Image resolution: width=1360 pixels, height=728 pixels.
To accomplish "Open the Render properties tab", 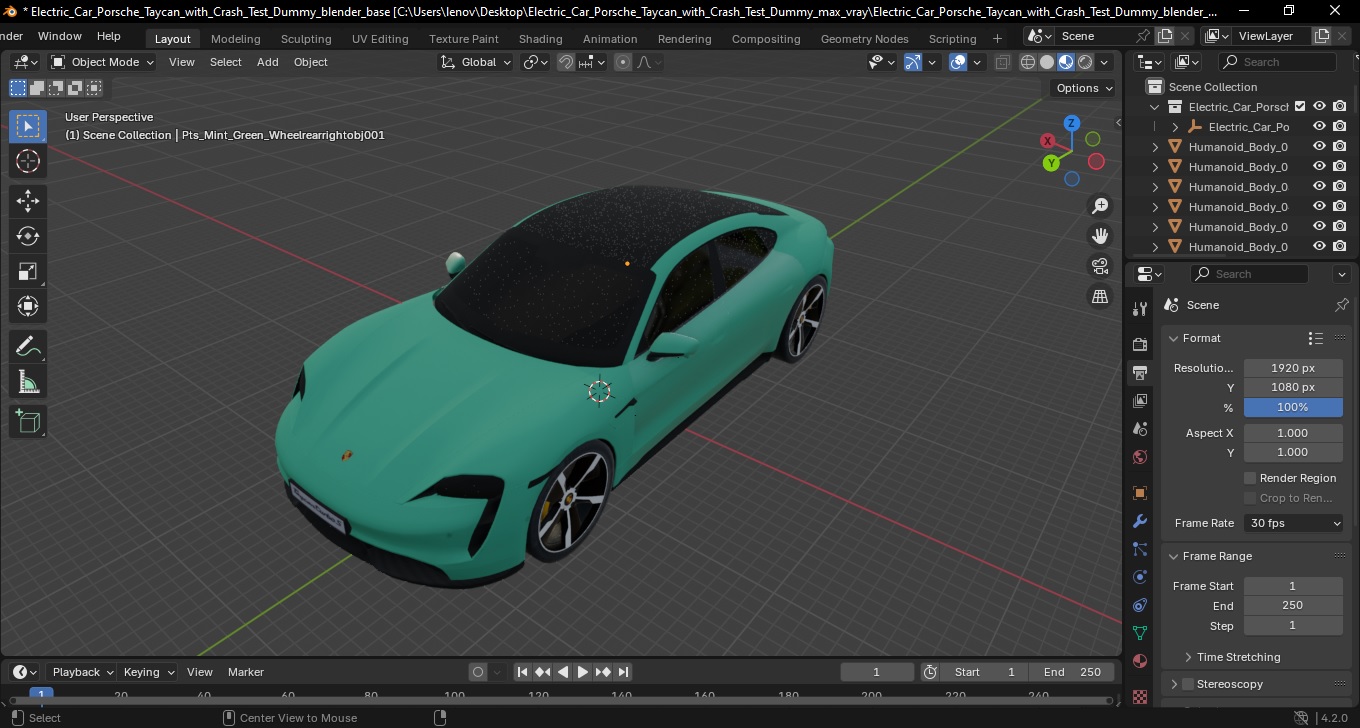I will [1140, 344].
